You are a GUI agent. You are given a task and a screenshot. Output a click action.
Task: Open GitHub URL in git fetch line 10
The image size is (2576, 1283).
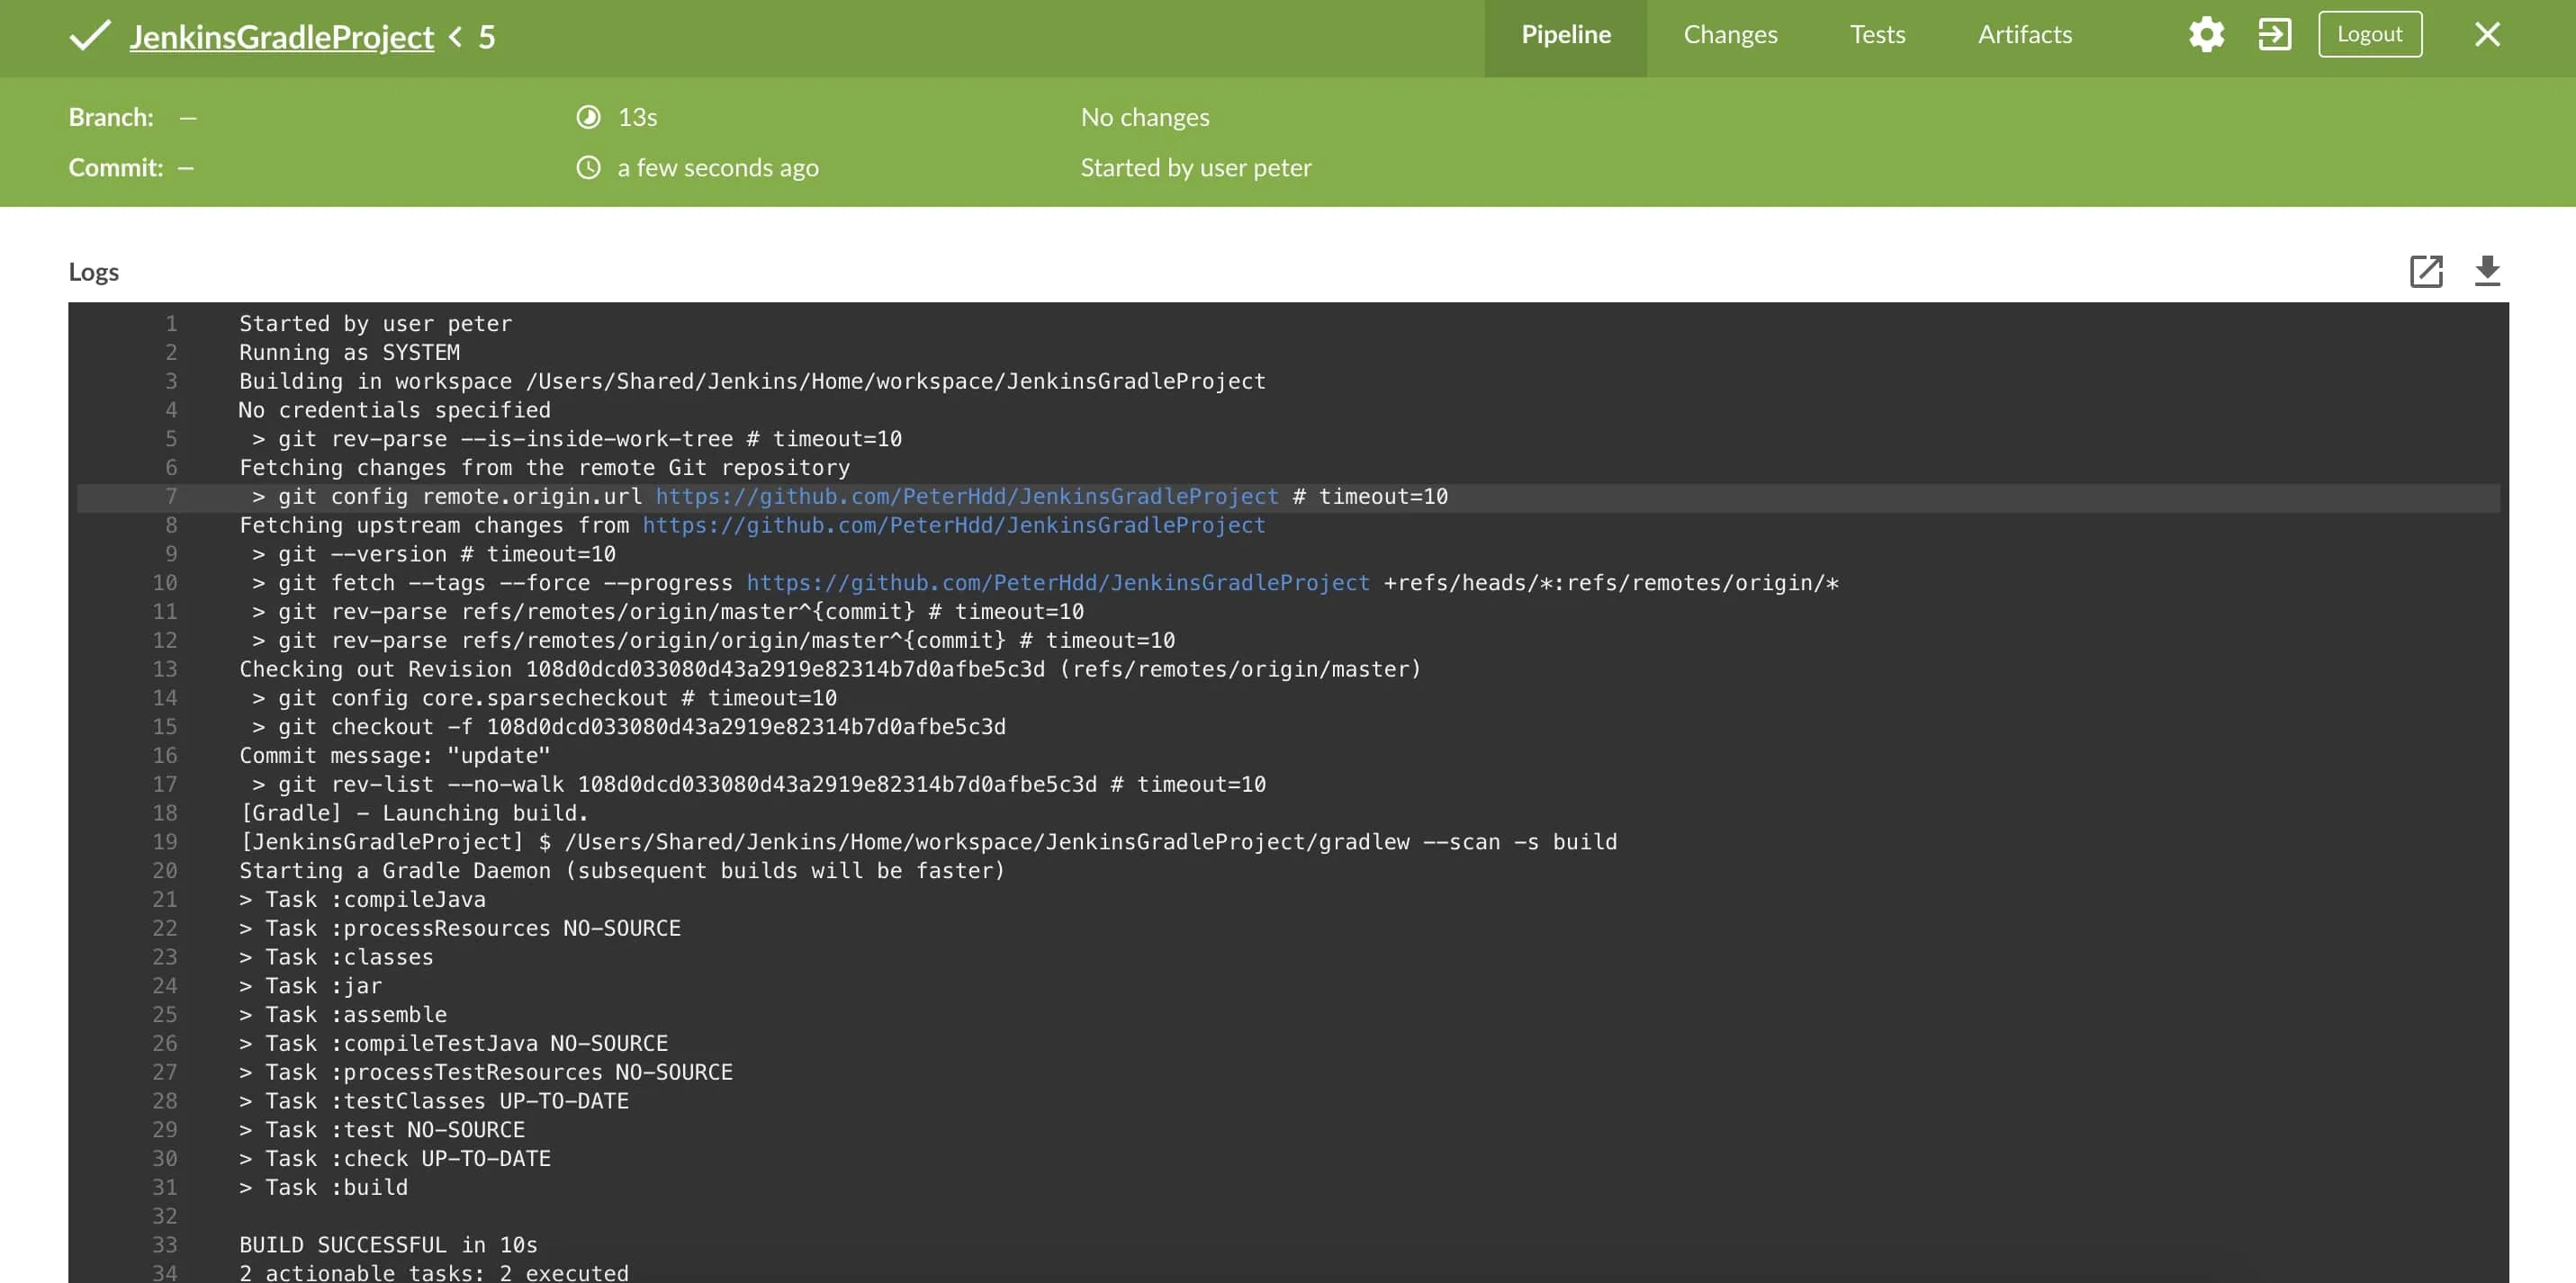pos(1058,584)
